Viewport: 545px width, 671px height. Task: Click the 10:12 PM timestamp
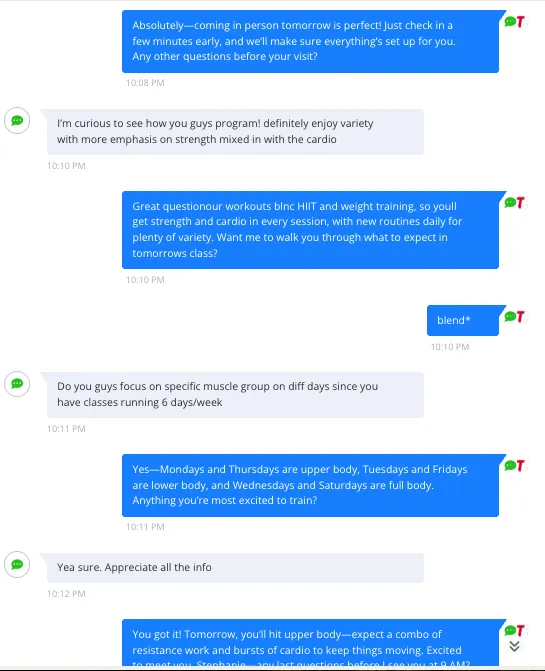coord(66,594)
